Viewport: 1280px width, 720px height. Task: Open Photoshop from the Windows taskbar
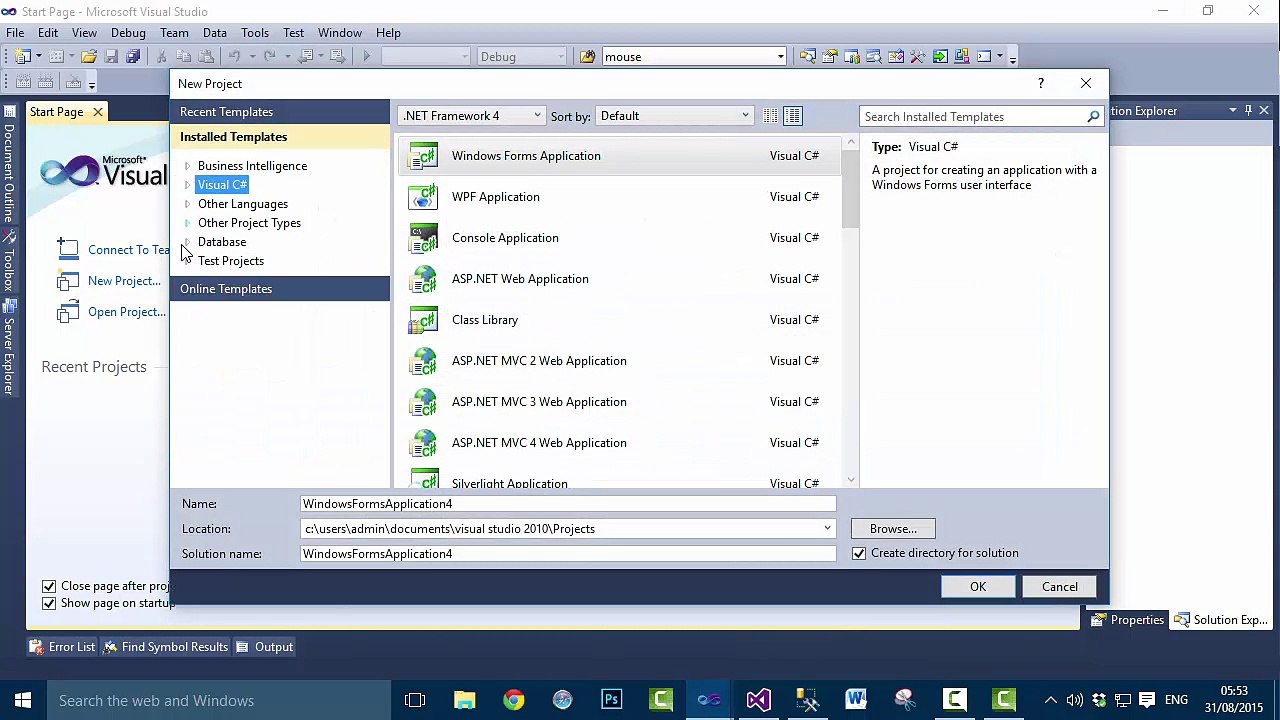coord(611,700)
